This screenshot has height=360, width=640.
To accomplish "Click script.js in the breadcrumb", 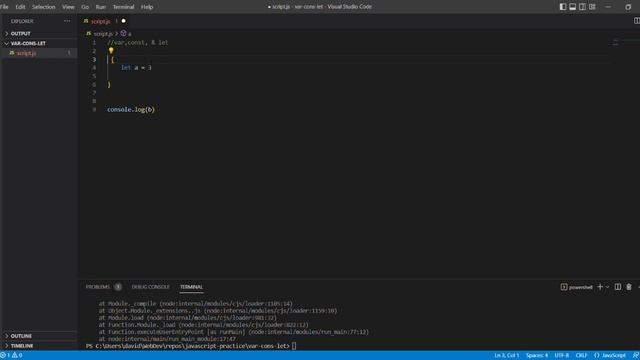I will (102, 34).
